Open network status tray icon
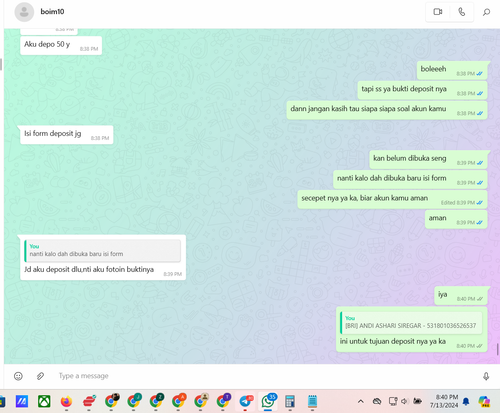 coord(393,401)
